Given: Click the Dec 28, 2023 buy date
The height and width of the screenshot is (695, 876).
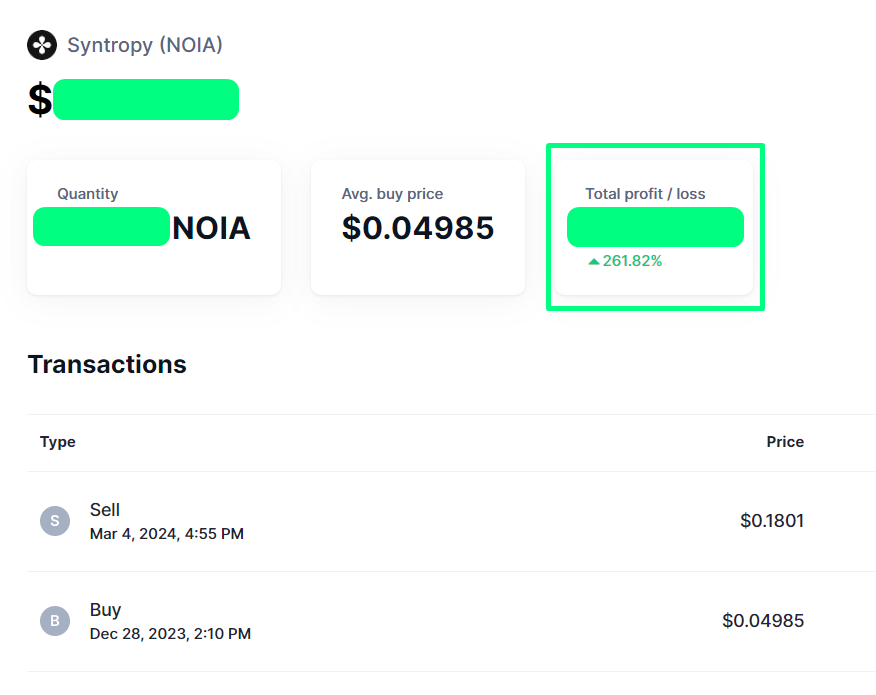Looking at the screenshot, I should 170,634.
